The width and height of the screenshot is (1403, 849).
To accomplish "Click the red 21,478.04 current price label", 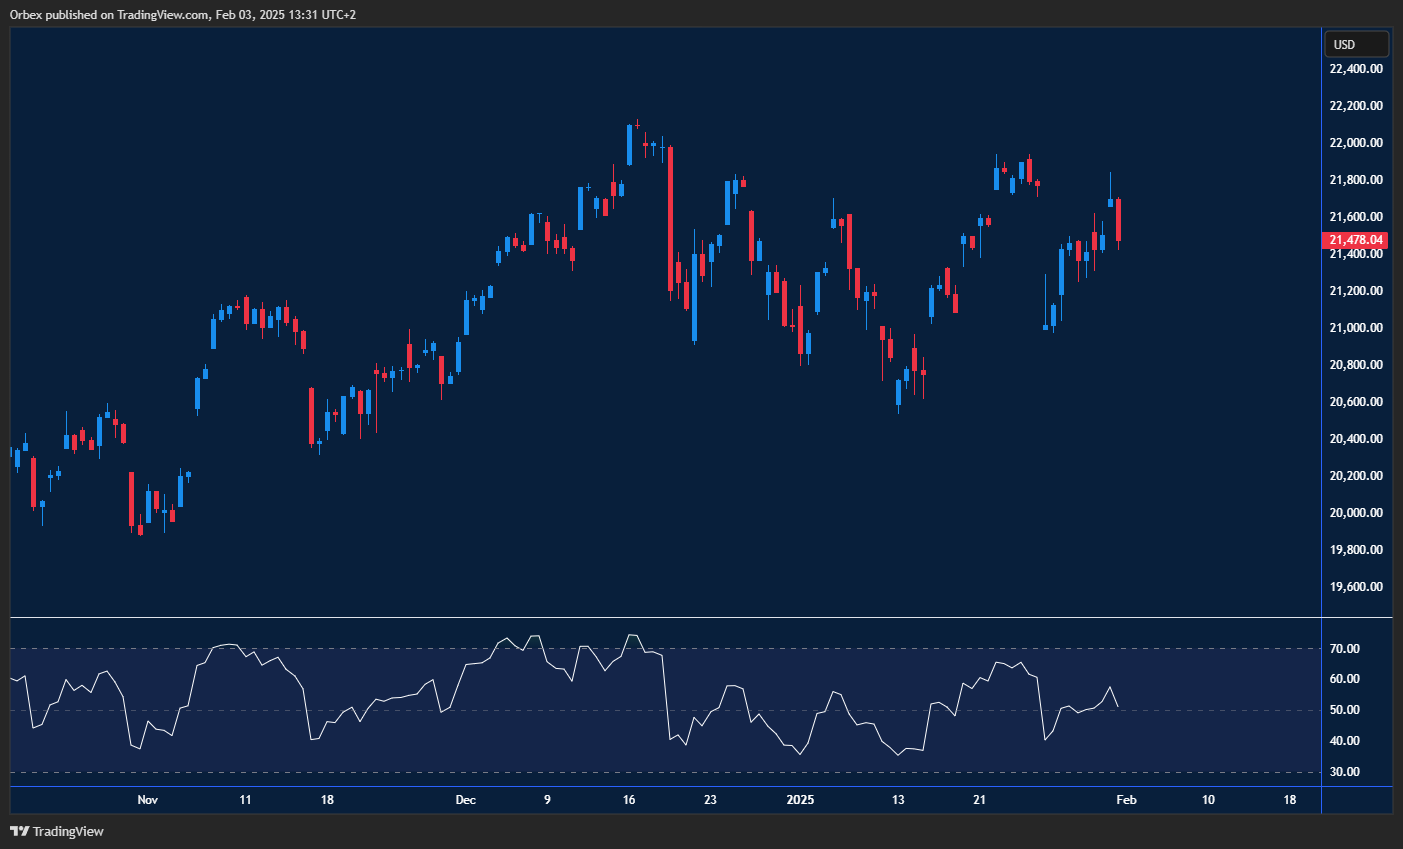I will tap(1356, 240).
